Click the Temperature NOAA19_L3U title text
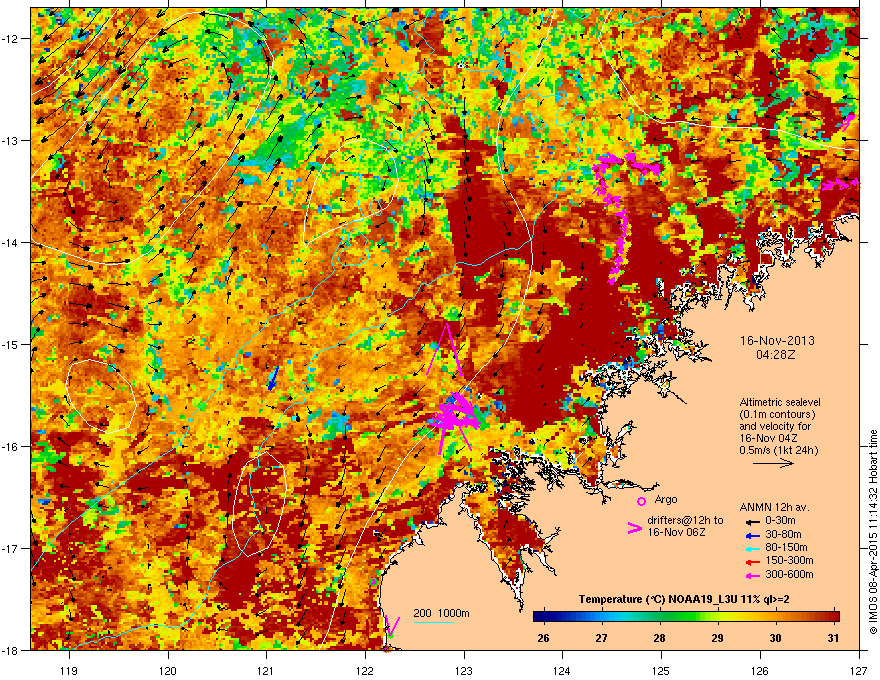 point(684,599)
